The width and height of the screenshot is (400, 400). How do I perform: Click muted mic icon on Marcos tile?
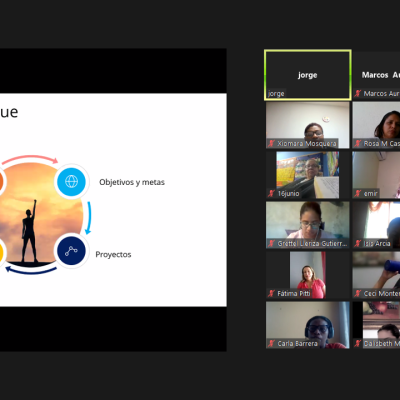[x=358, y=94]
